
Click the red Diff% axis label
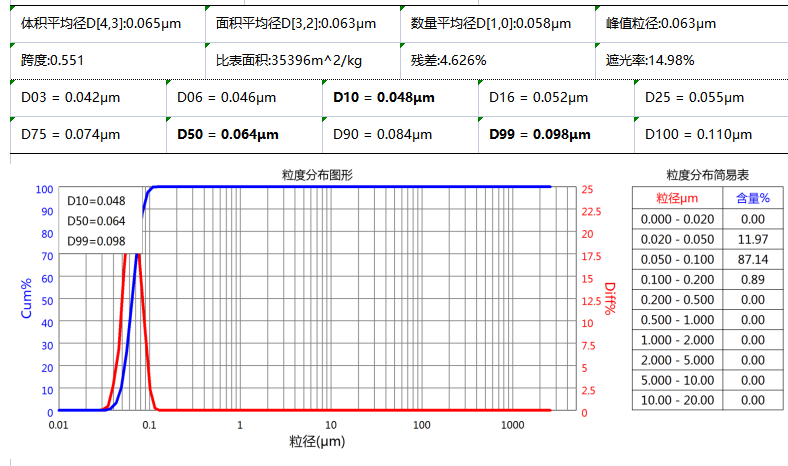click(x=609, y=298)
